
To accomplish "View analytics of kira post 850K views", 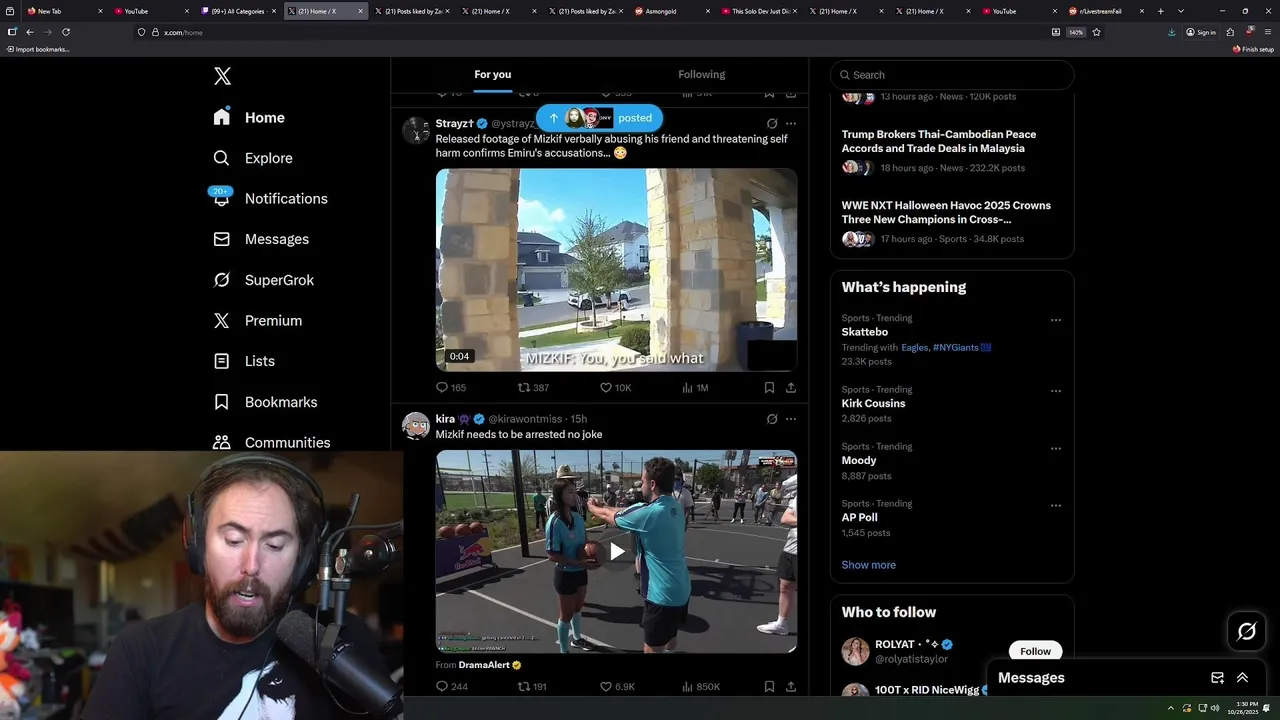I will click(700, 687).
